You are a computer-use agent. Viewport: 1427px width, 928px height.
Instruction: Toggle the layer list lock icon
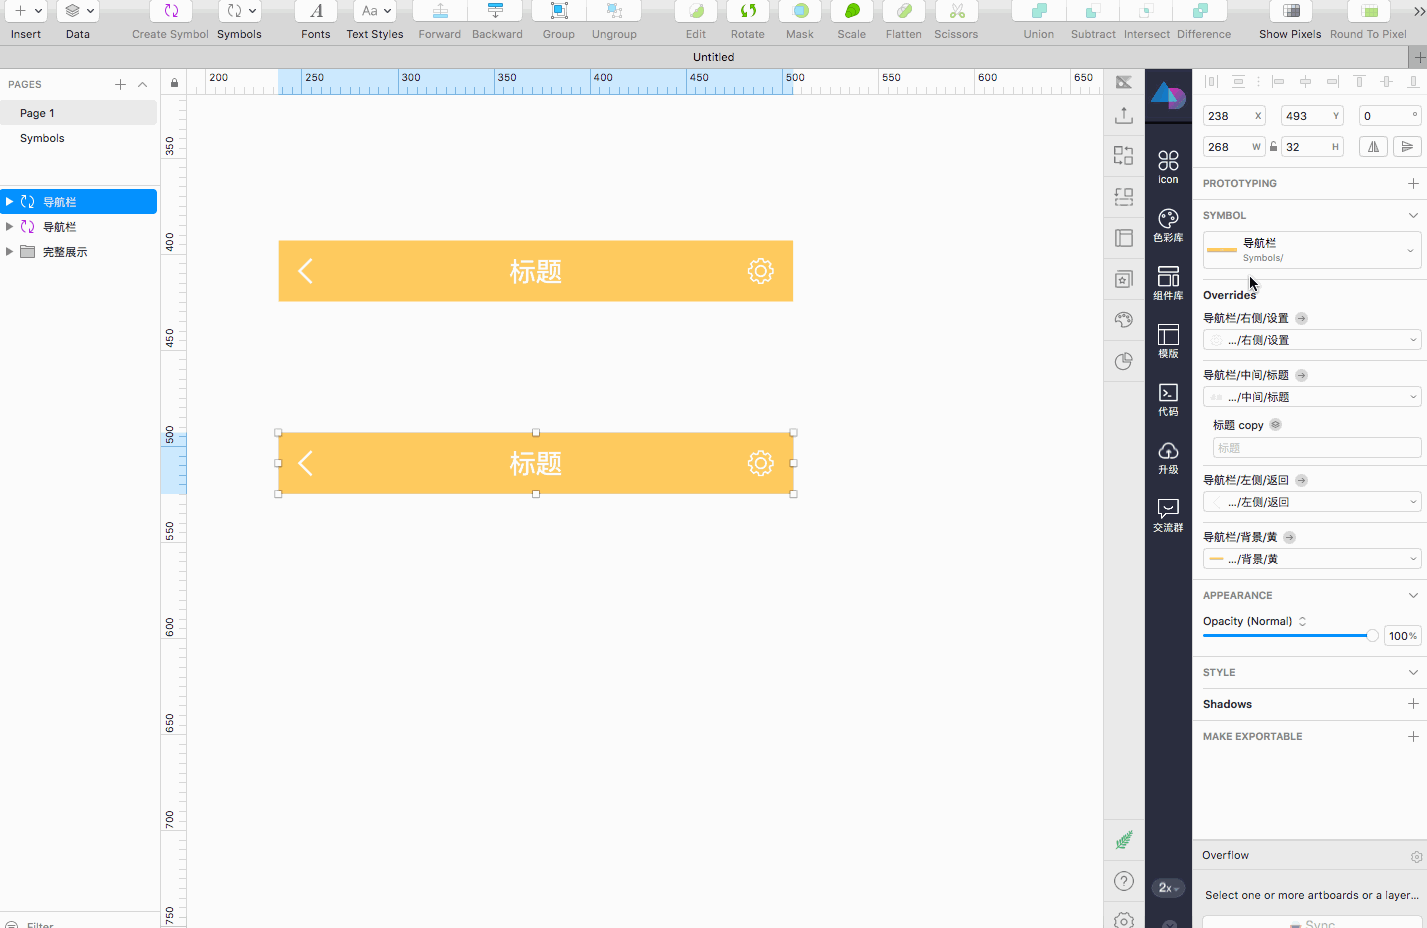pos(174,83)
